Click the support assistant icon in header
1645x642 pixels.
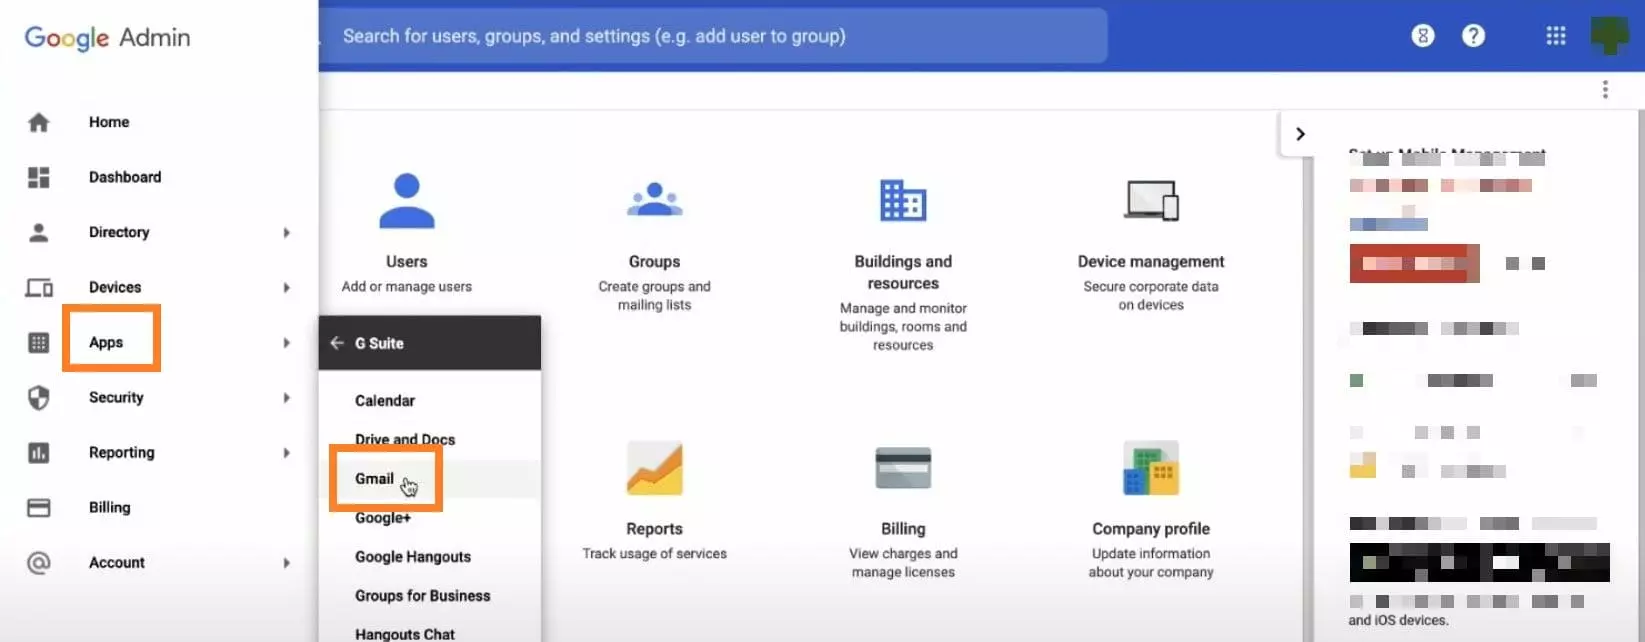[x=1423, y=36]
